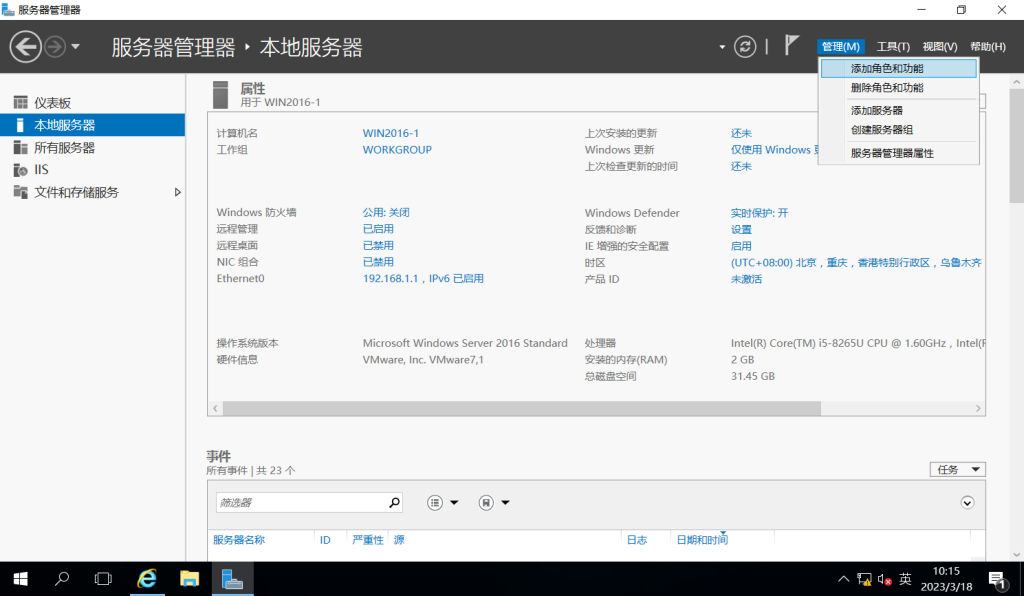The image size is (1024, 596).
Task: Select 创建服务器组 menu entry
Action: [899, 129]
